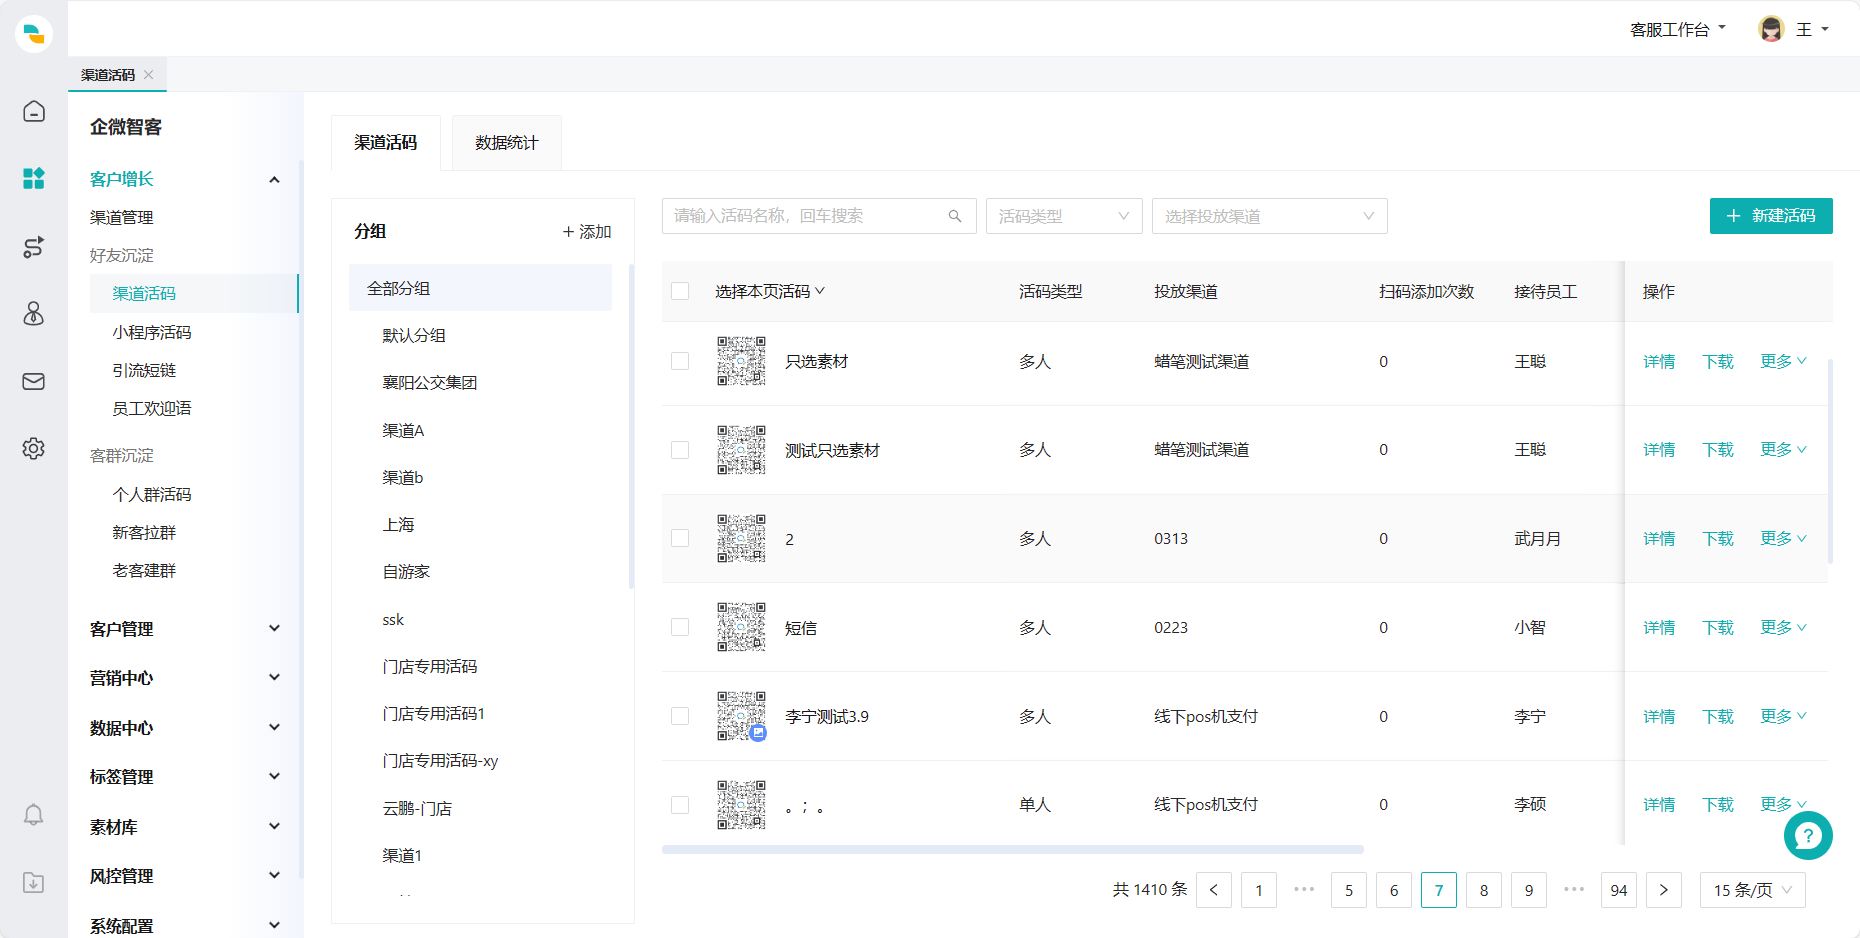
Task: Open the settings gear sidebar icon
Action: 34,448
